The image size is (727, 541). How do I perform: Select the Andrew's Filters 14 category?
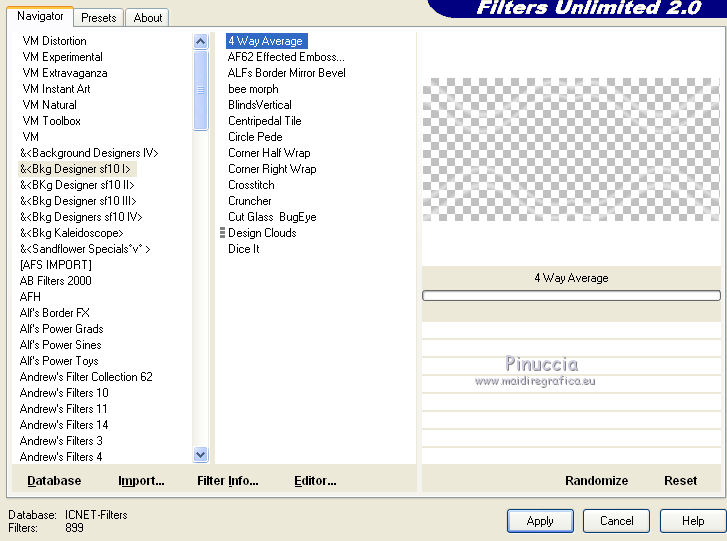(64, 425)
